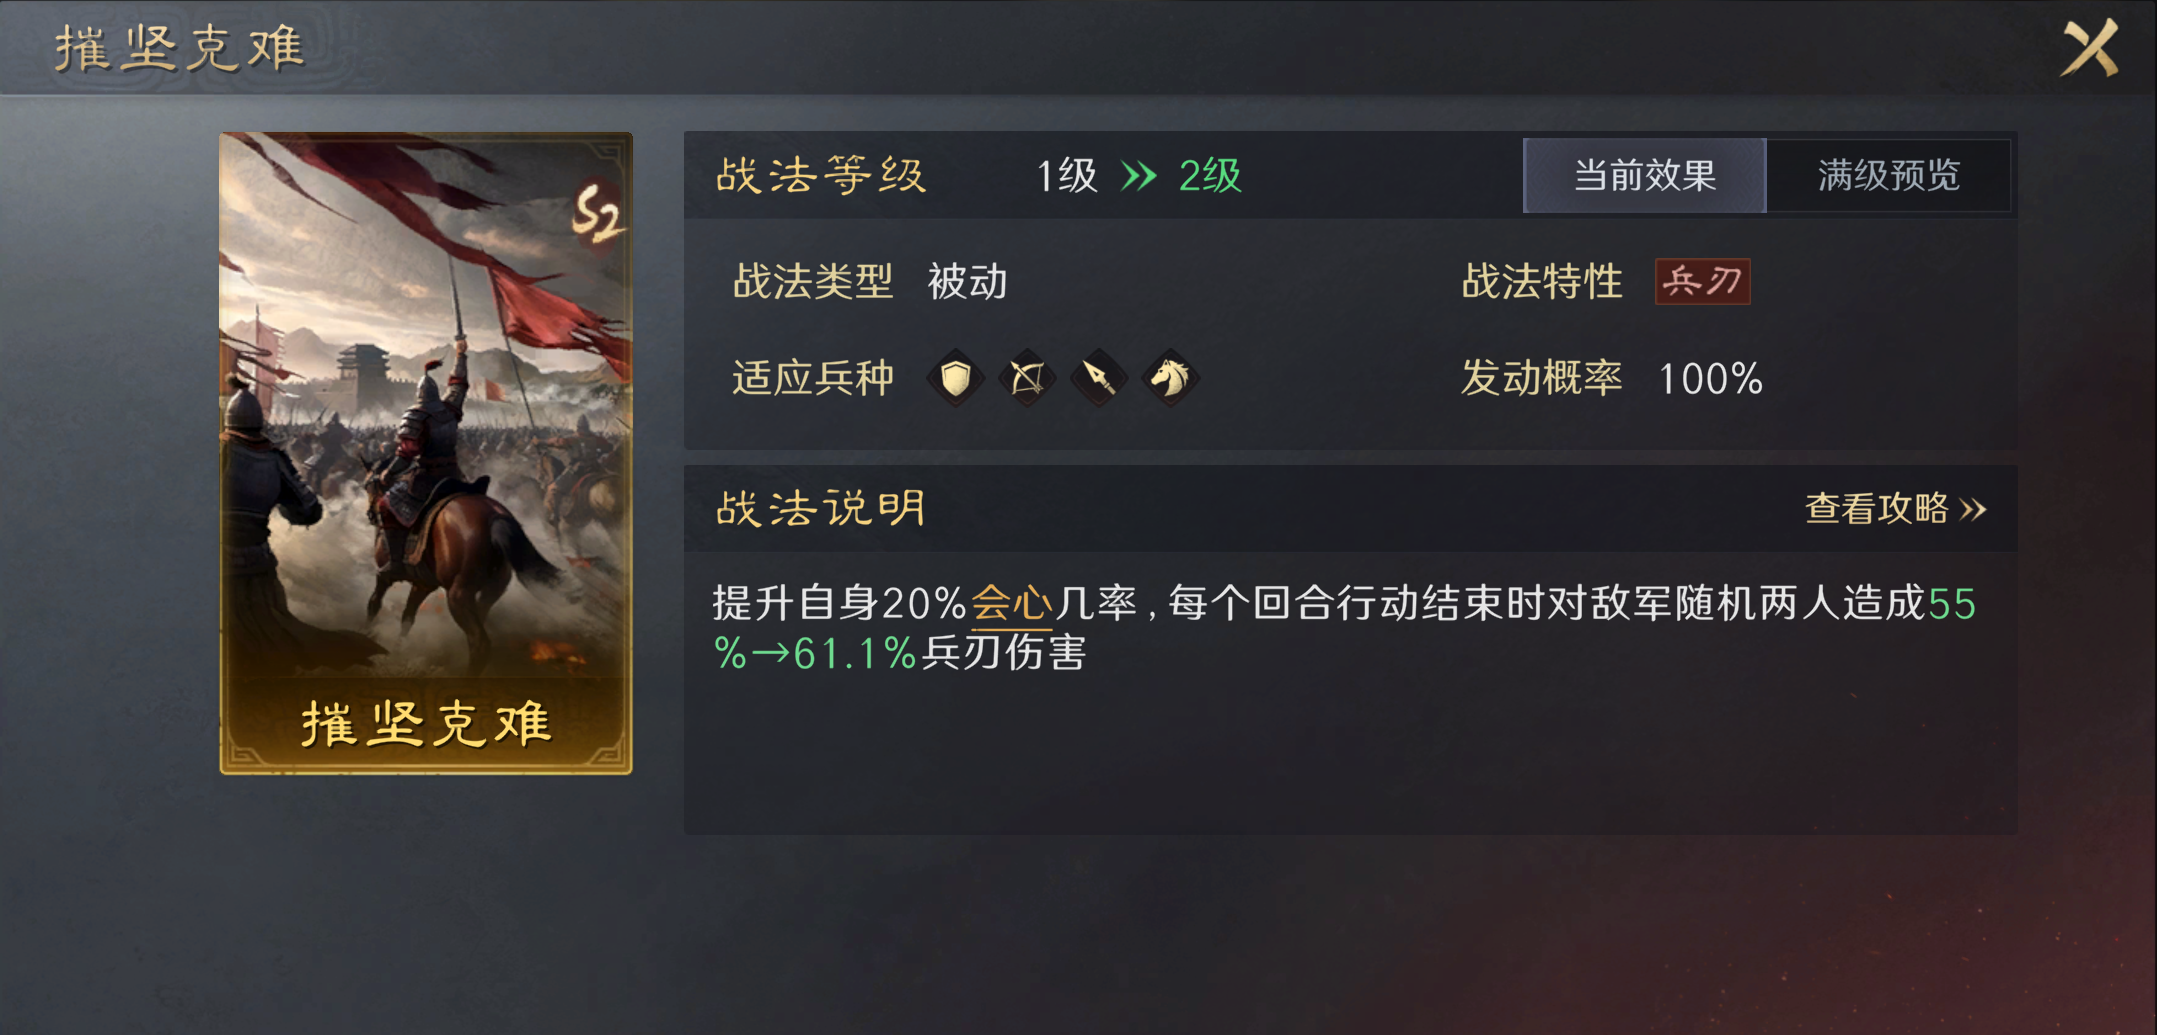This screenshot has width=2157, height=1035.
Task: Click the 100% activation probability value
Action: (x=1711, y=379)
